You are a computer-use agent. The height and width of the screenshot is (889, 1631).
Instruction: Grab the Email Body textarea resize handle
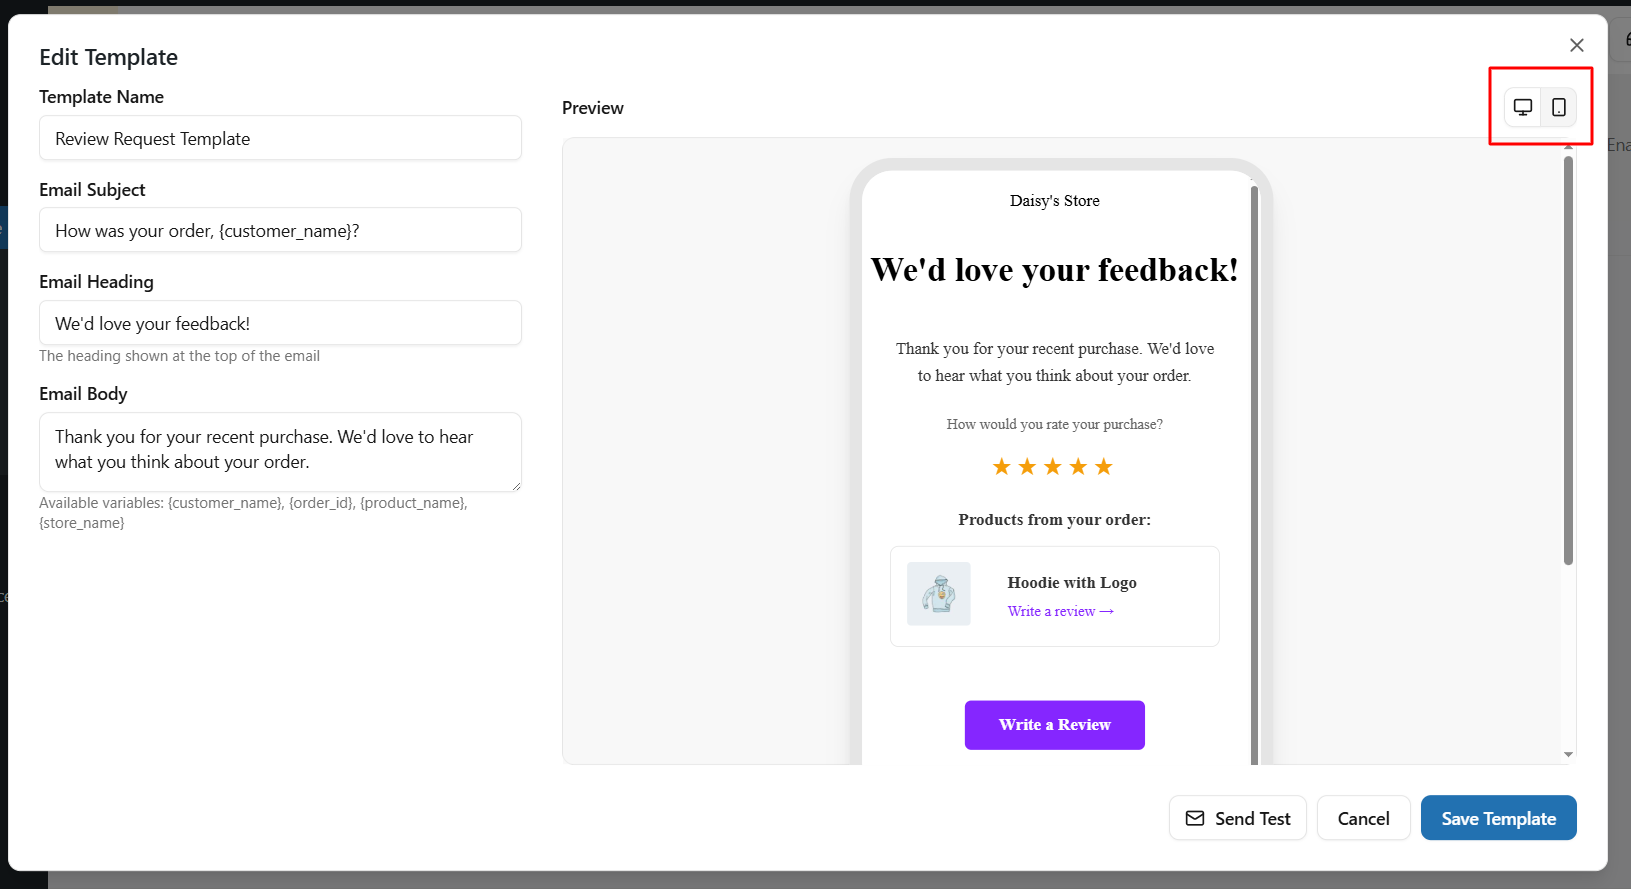click(x=516, y=486)
